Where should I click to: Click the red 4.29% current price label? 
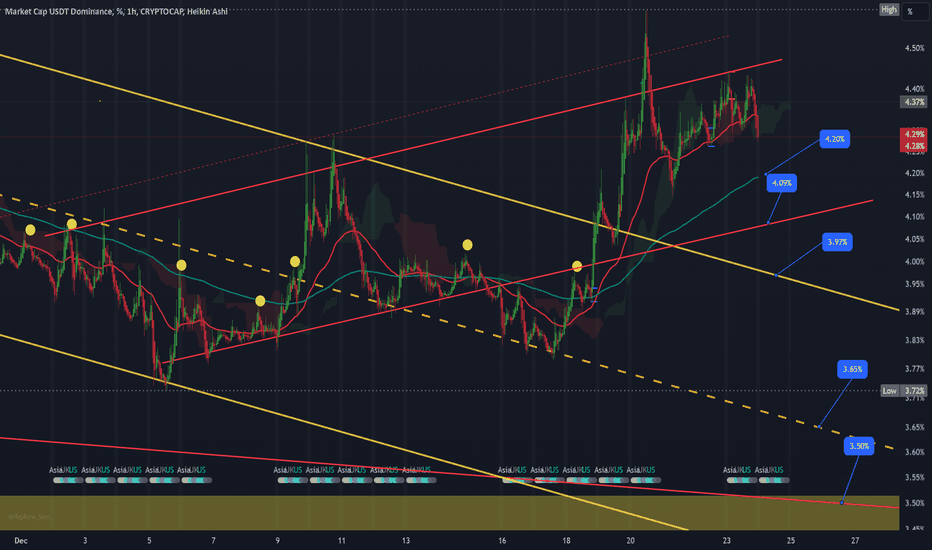914,134
